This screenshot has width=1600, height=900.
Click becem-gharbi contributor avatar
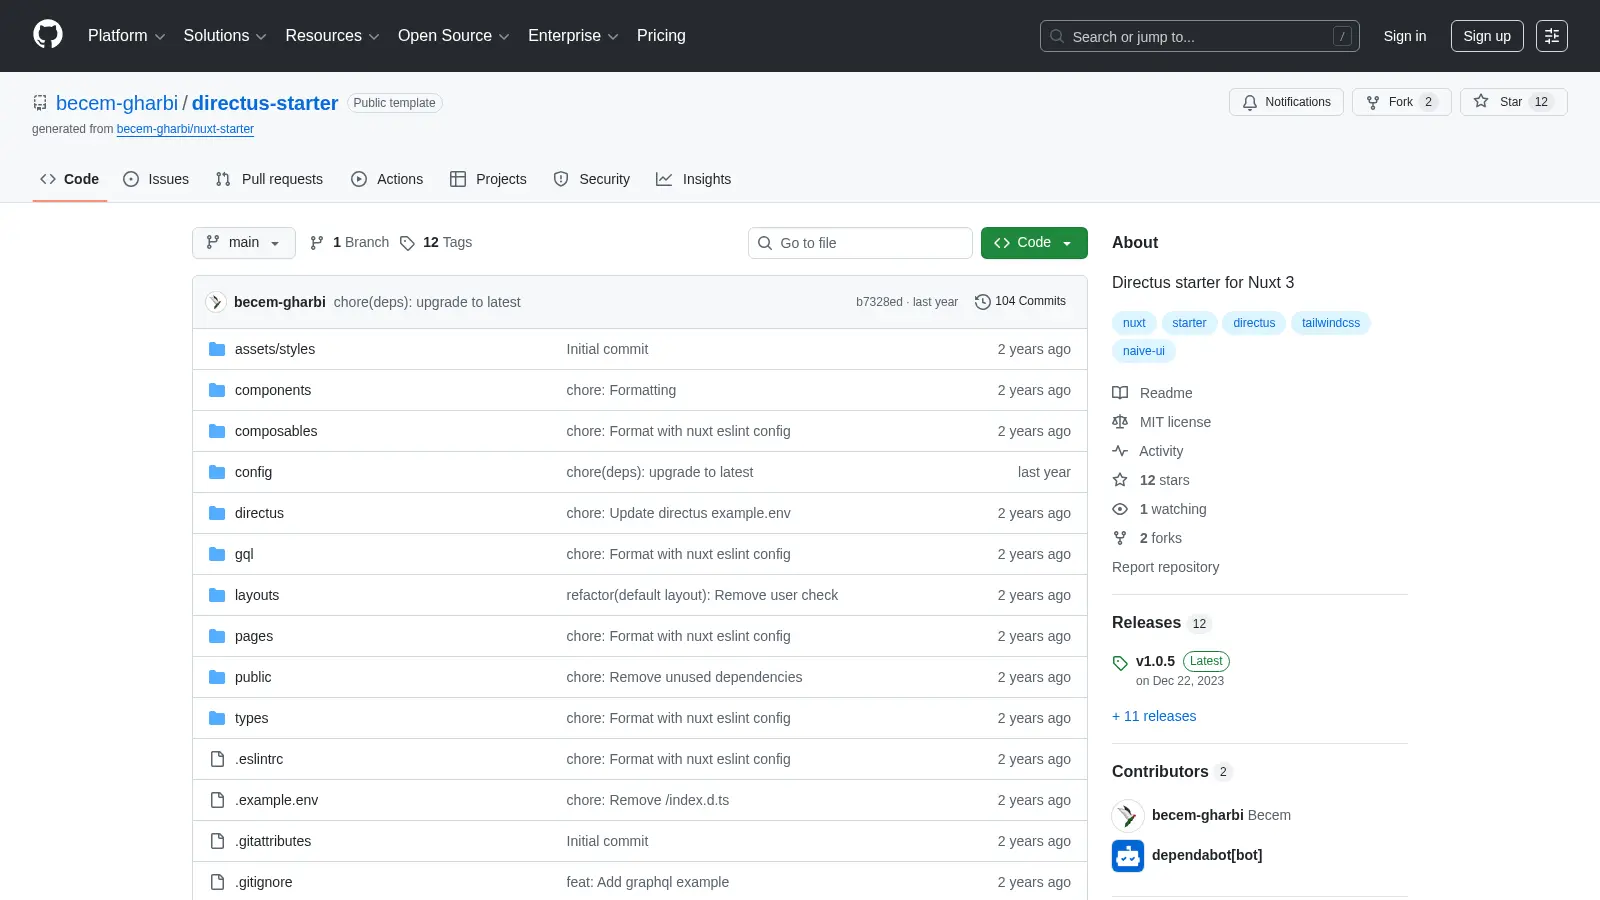(1128, 816)
